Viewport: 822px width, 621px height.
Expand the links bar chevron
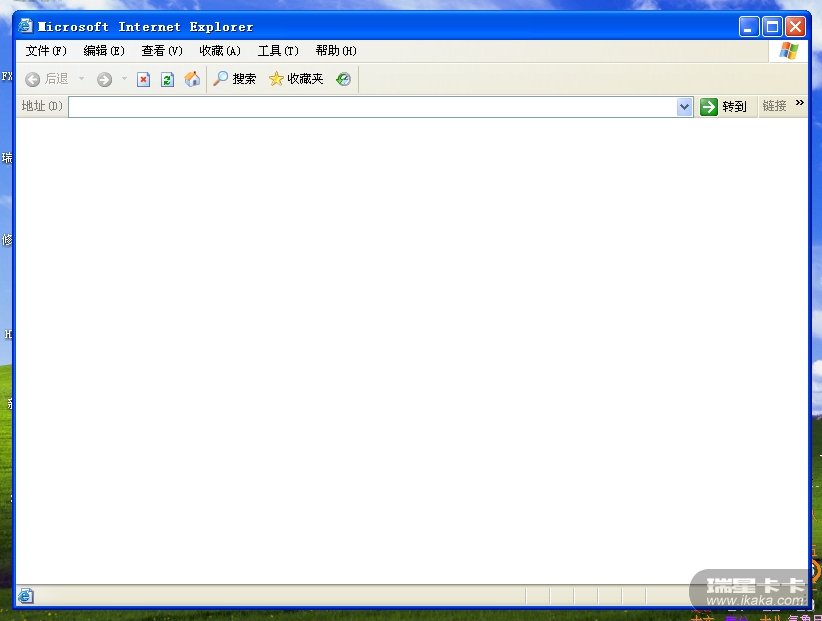point(799,103)
